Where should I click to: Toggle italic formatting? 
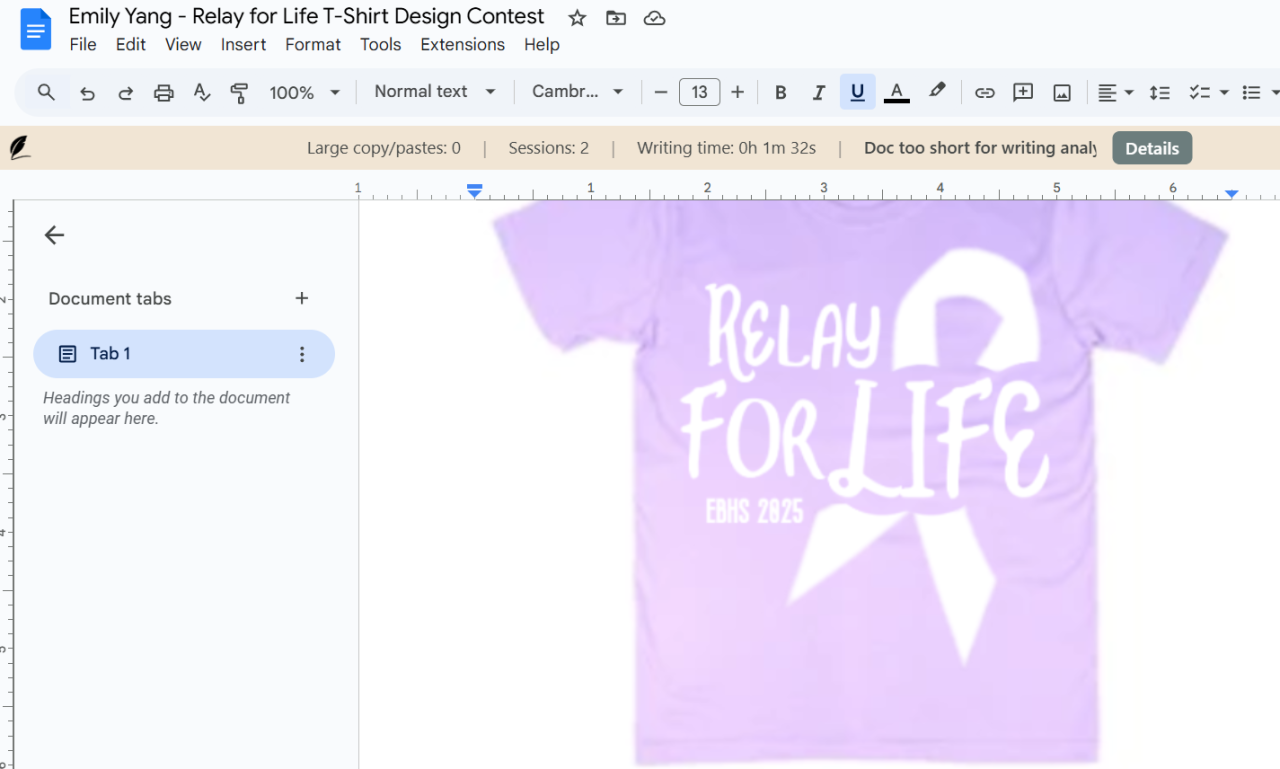tap(819, 93)
